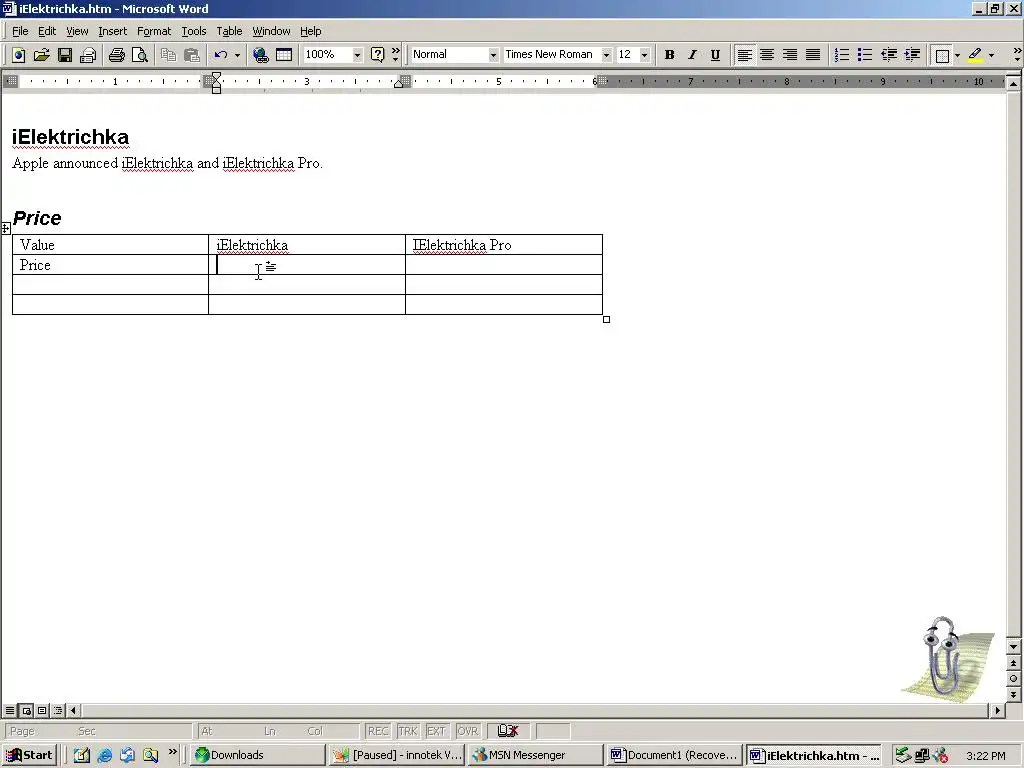
Task: Open the Style dropdown showing Normal
Action: click(493, 55)
